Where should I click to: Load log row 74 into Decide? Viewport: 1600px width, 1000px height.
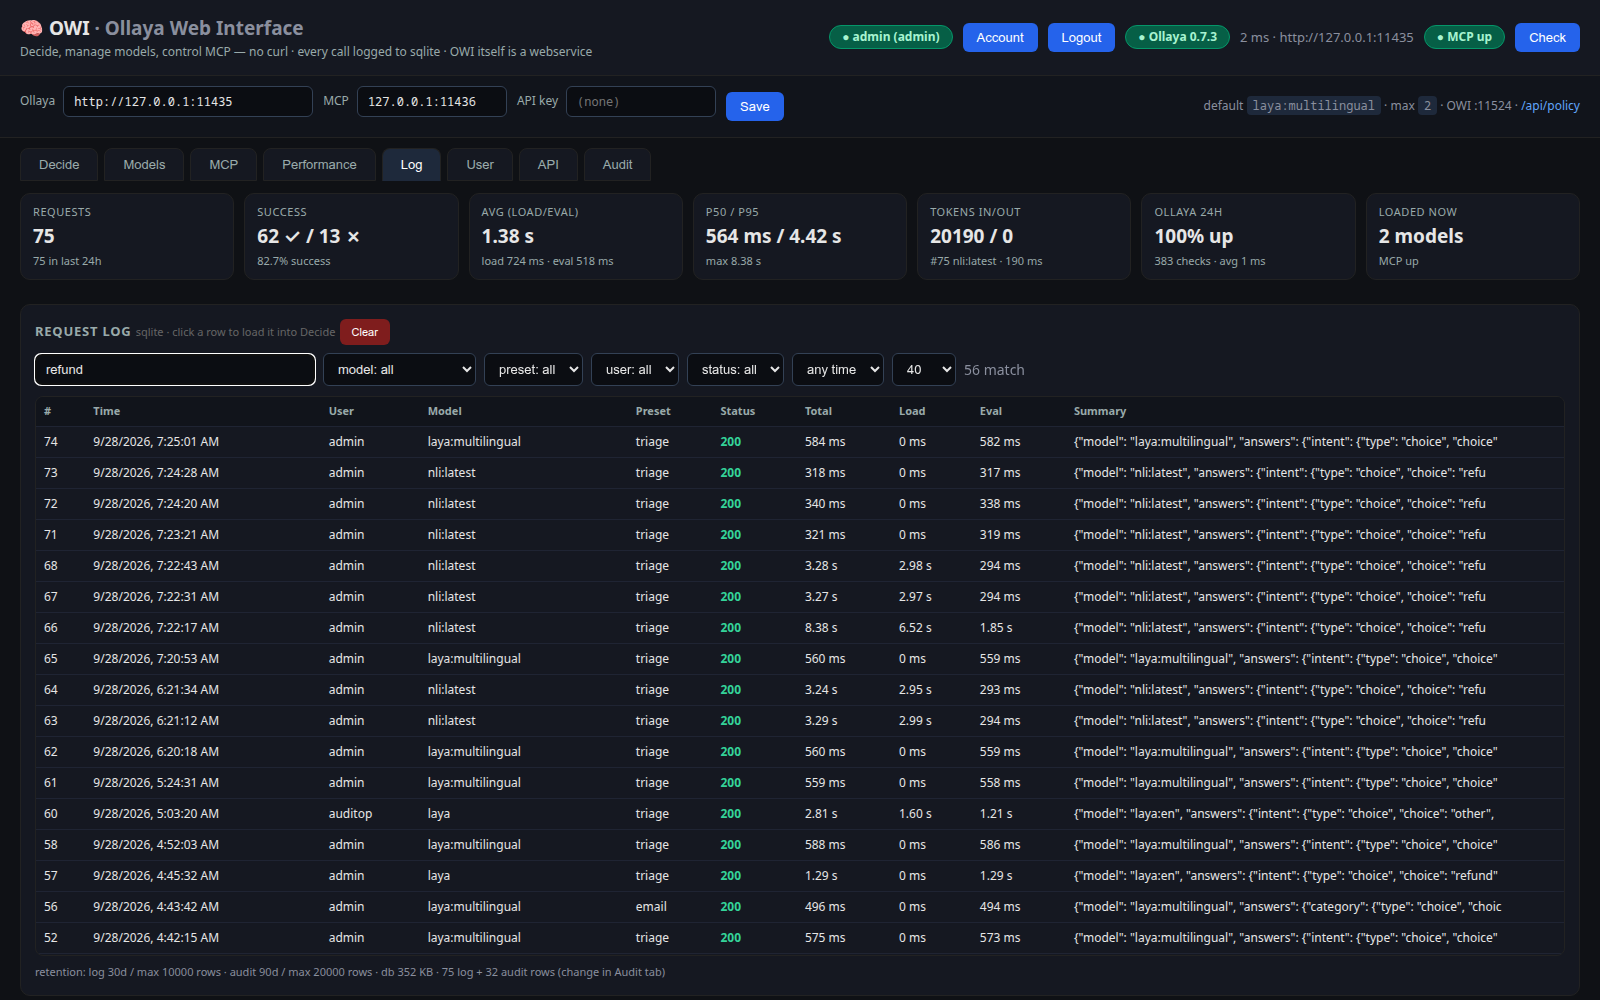(x=800, y=442)
